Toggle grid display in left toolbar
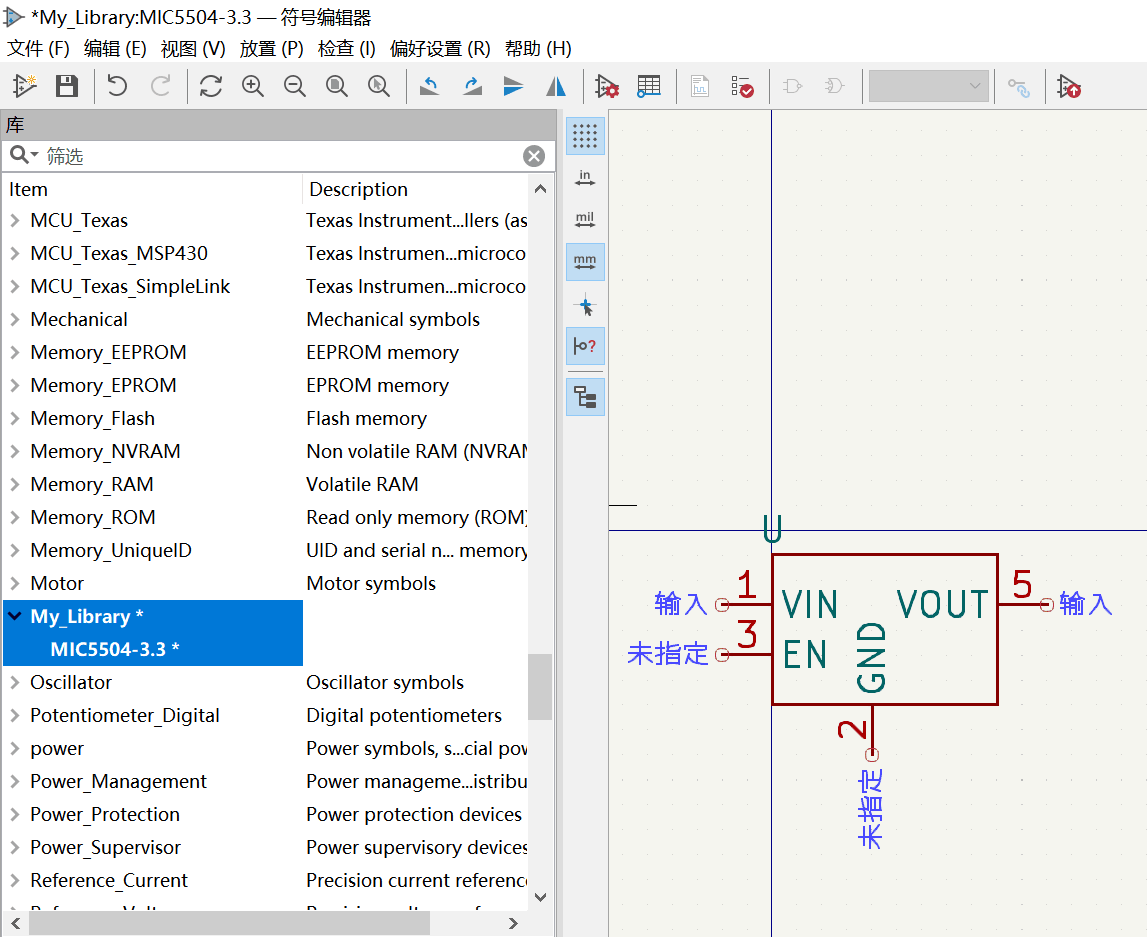The height and width of the screenshot is (937, 1147). (x=585, y=135)
